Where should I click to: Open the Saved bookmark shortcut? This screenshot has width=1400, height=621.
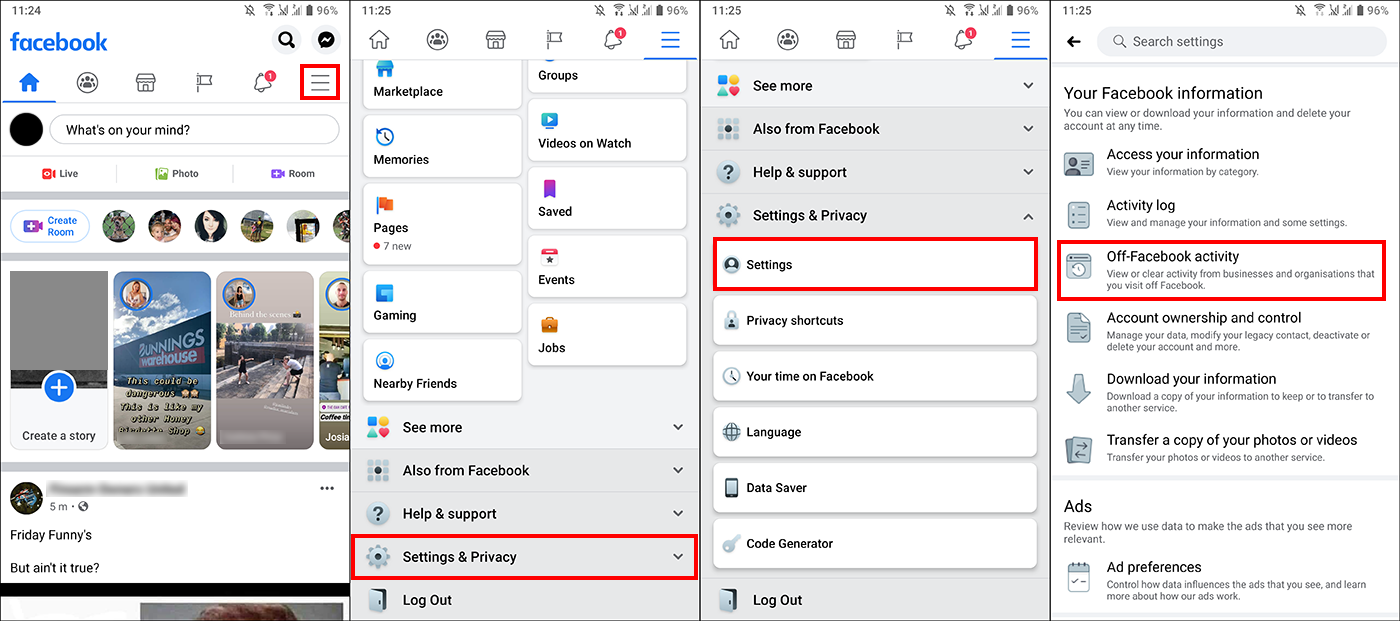[607, 198]
